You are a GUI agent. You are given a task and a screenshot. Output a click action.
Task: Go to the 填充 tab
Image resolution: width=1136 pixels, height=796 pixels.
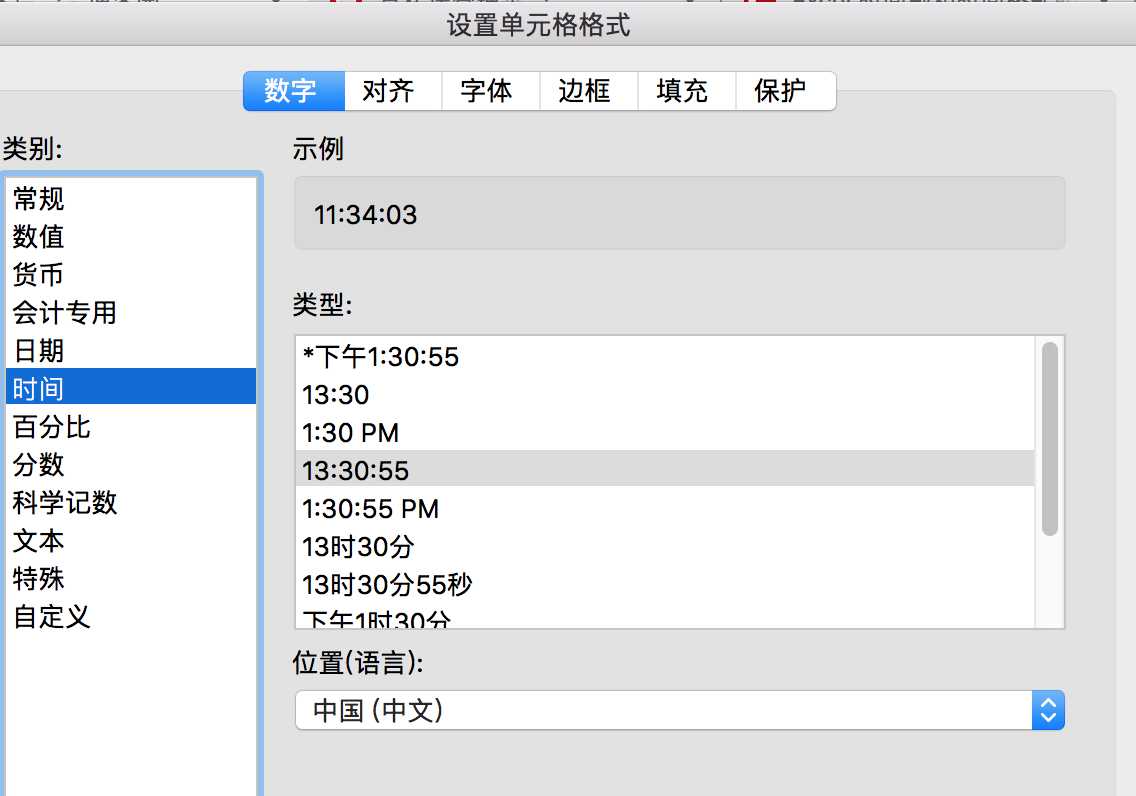682,91
